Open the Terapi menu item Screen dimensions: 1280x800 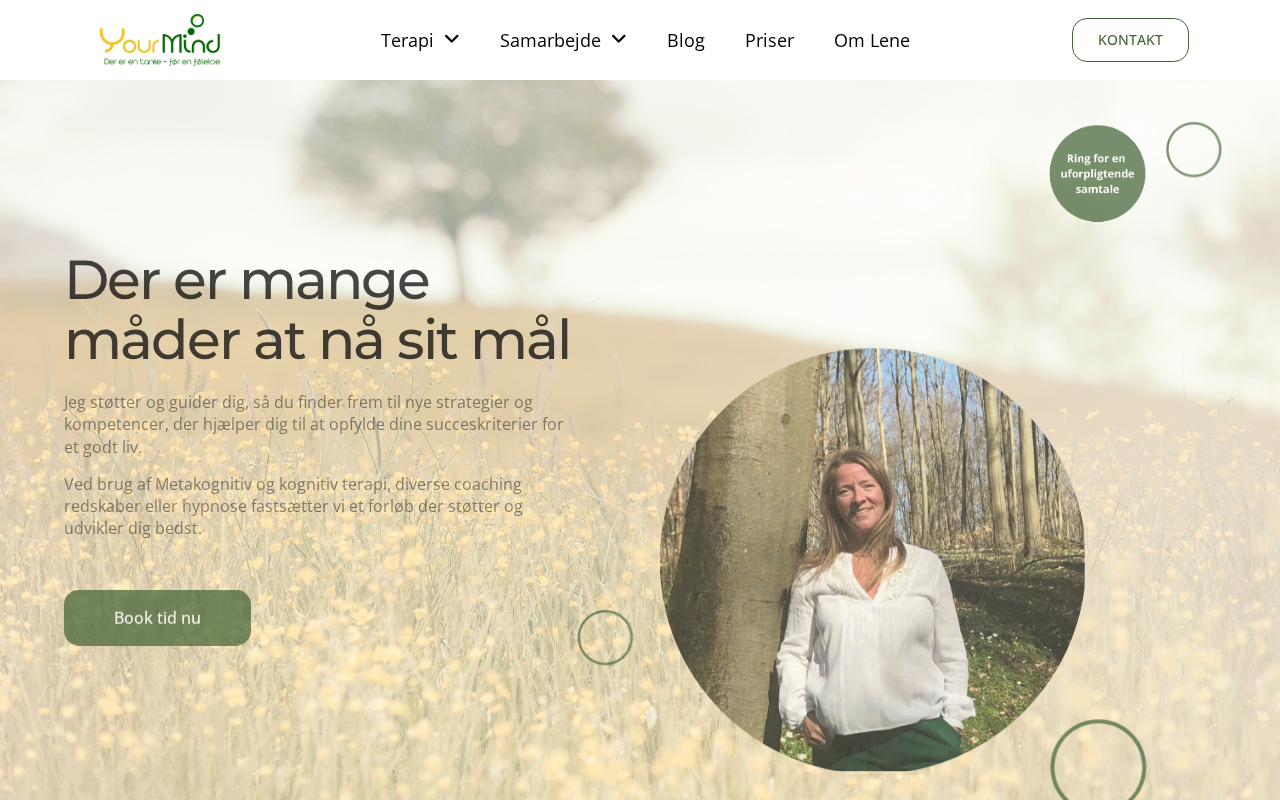[407, 40]
